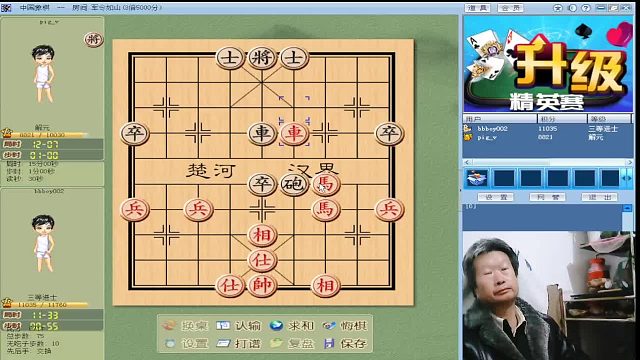Viewport: 640px width, 360px height.
Task: Click the 设置 button under the item slots
Action: pyautogui.click(x=496, y=197)
